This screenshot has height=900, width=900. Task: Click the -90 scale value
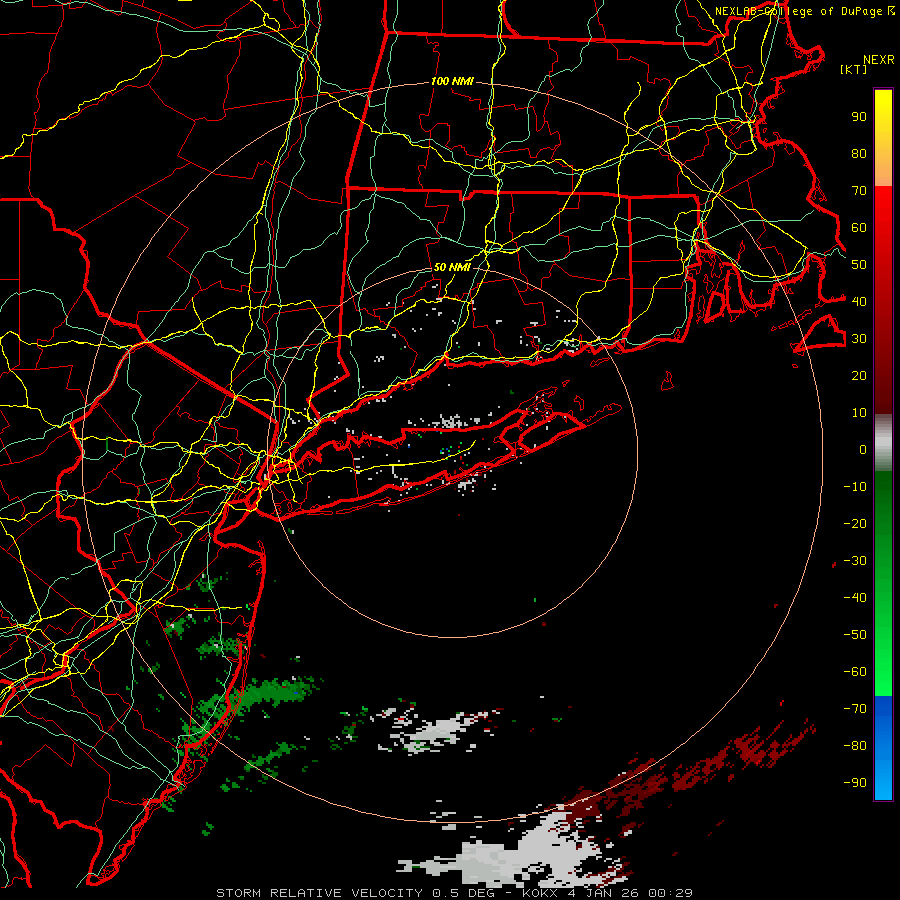pos(855,783)
